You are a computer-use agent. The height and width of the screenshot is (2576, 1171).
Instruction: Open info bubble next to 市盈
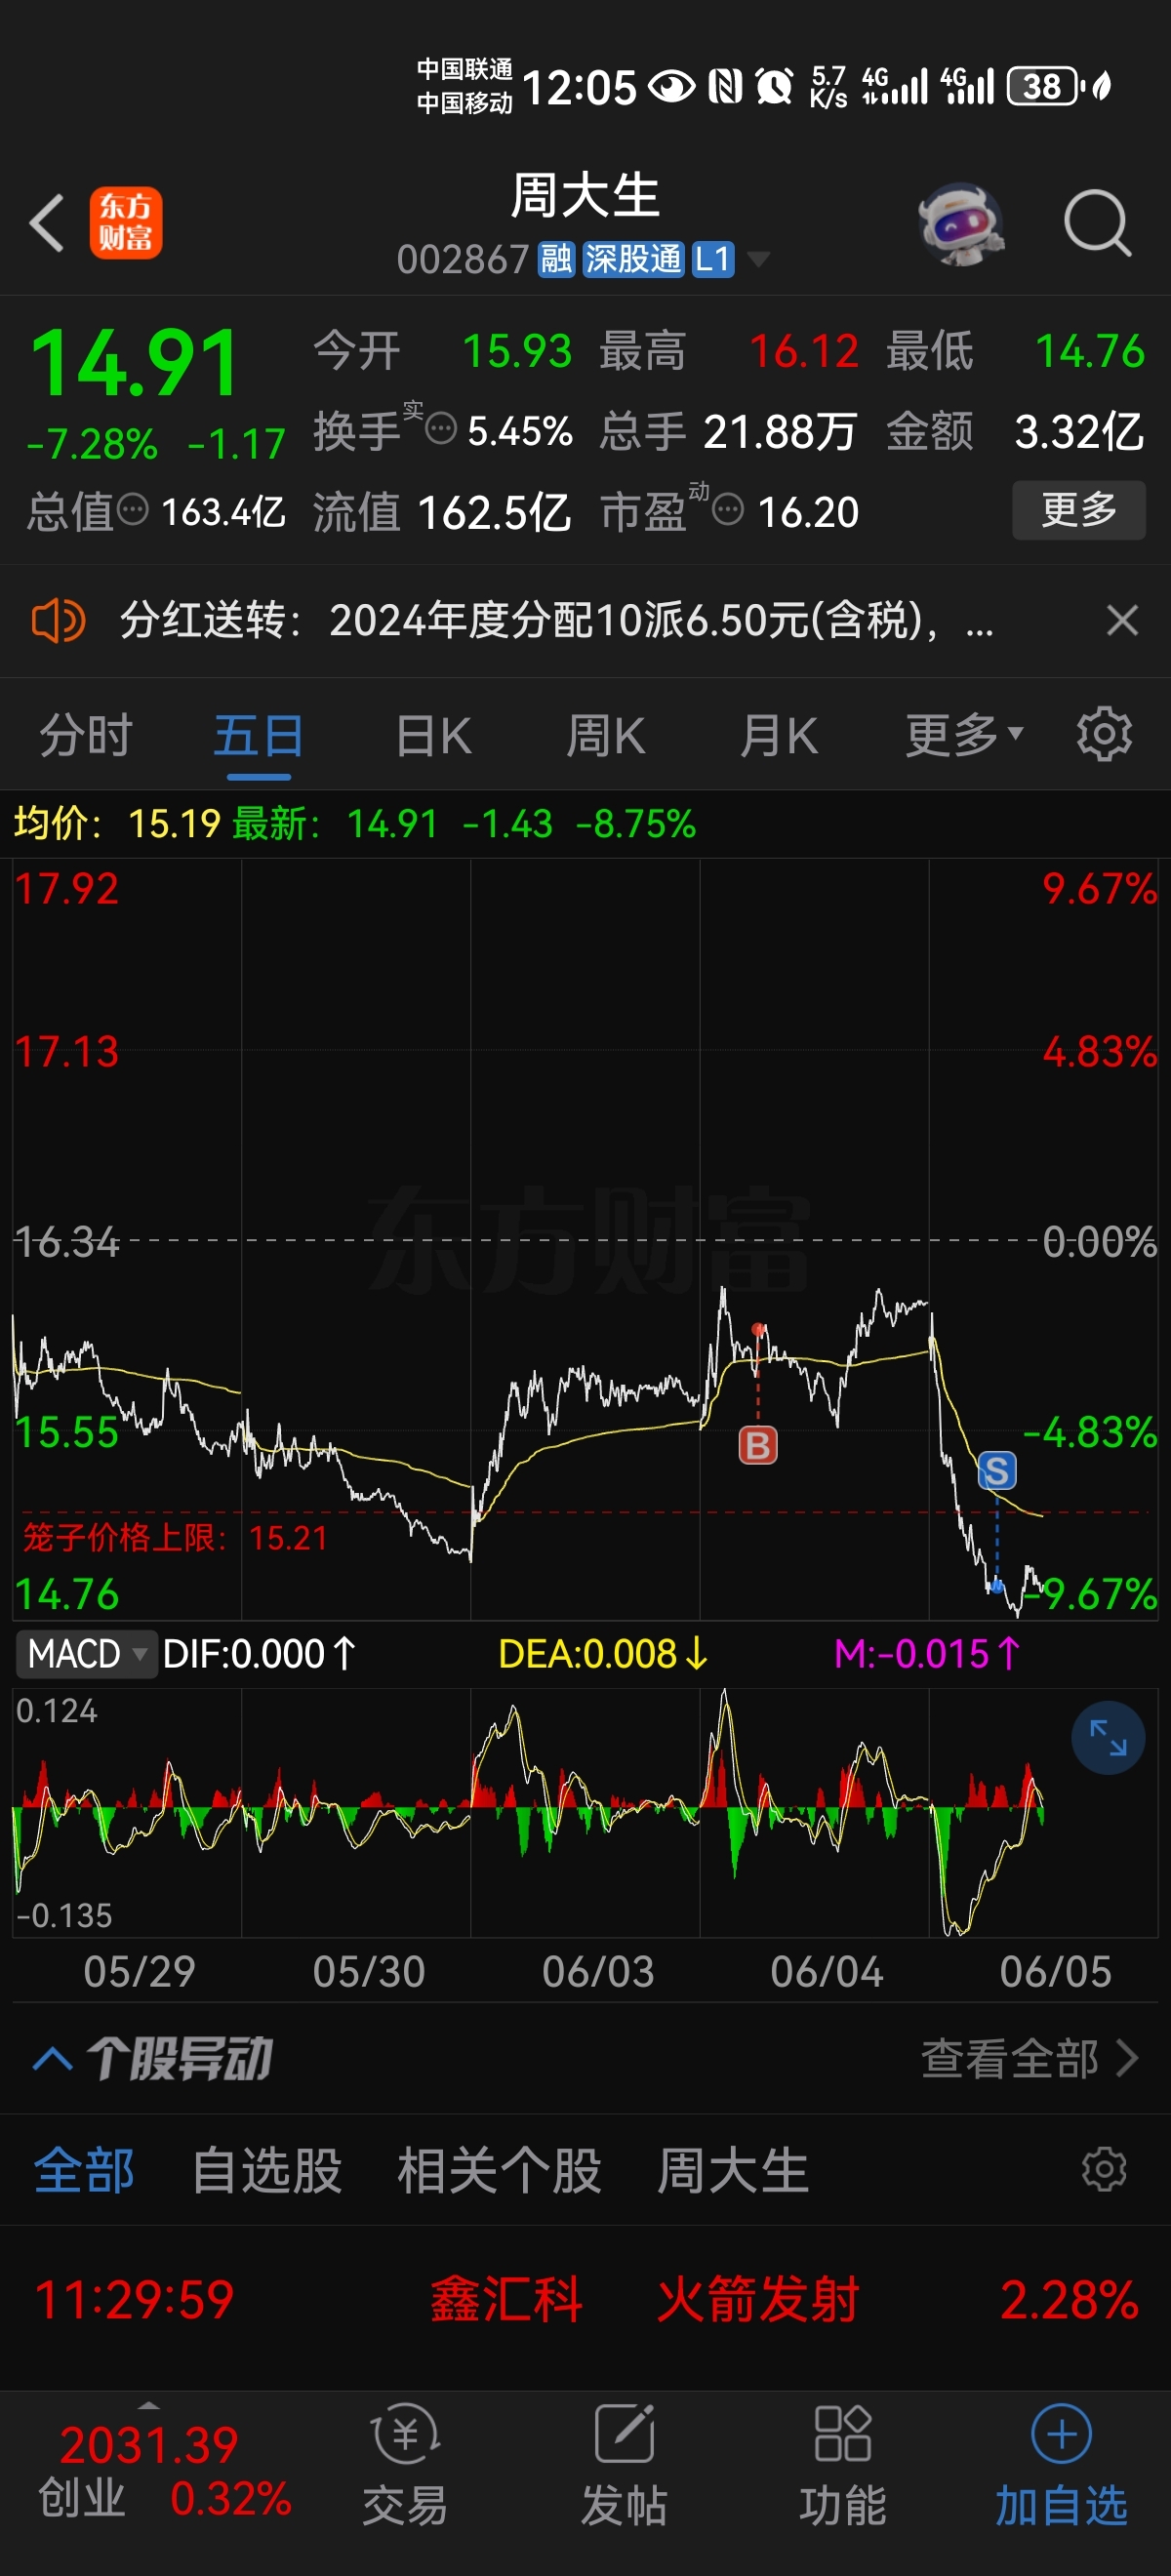[728, 510]
